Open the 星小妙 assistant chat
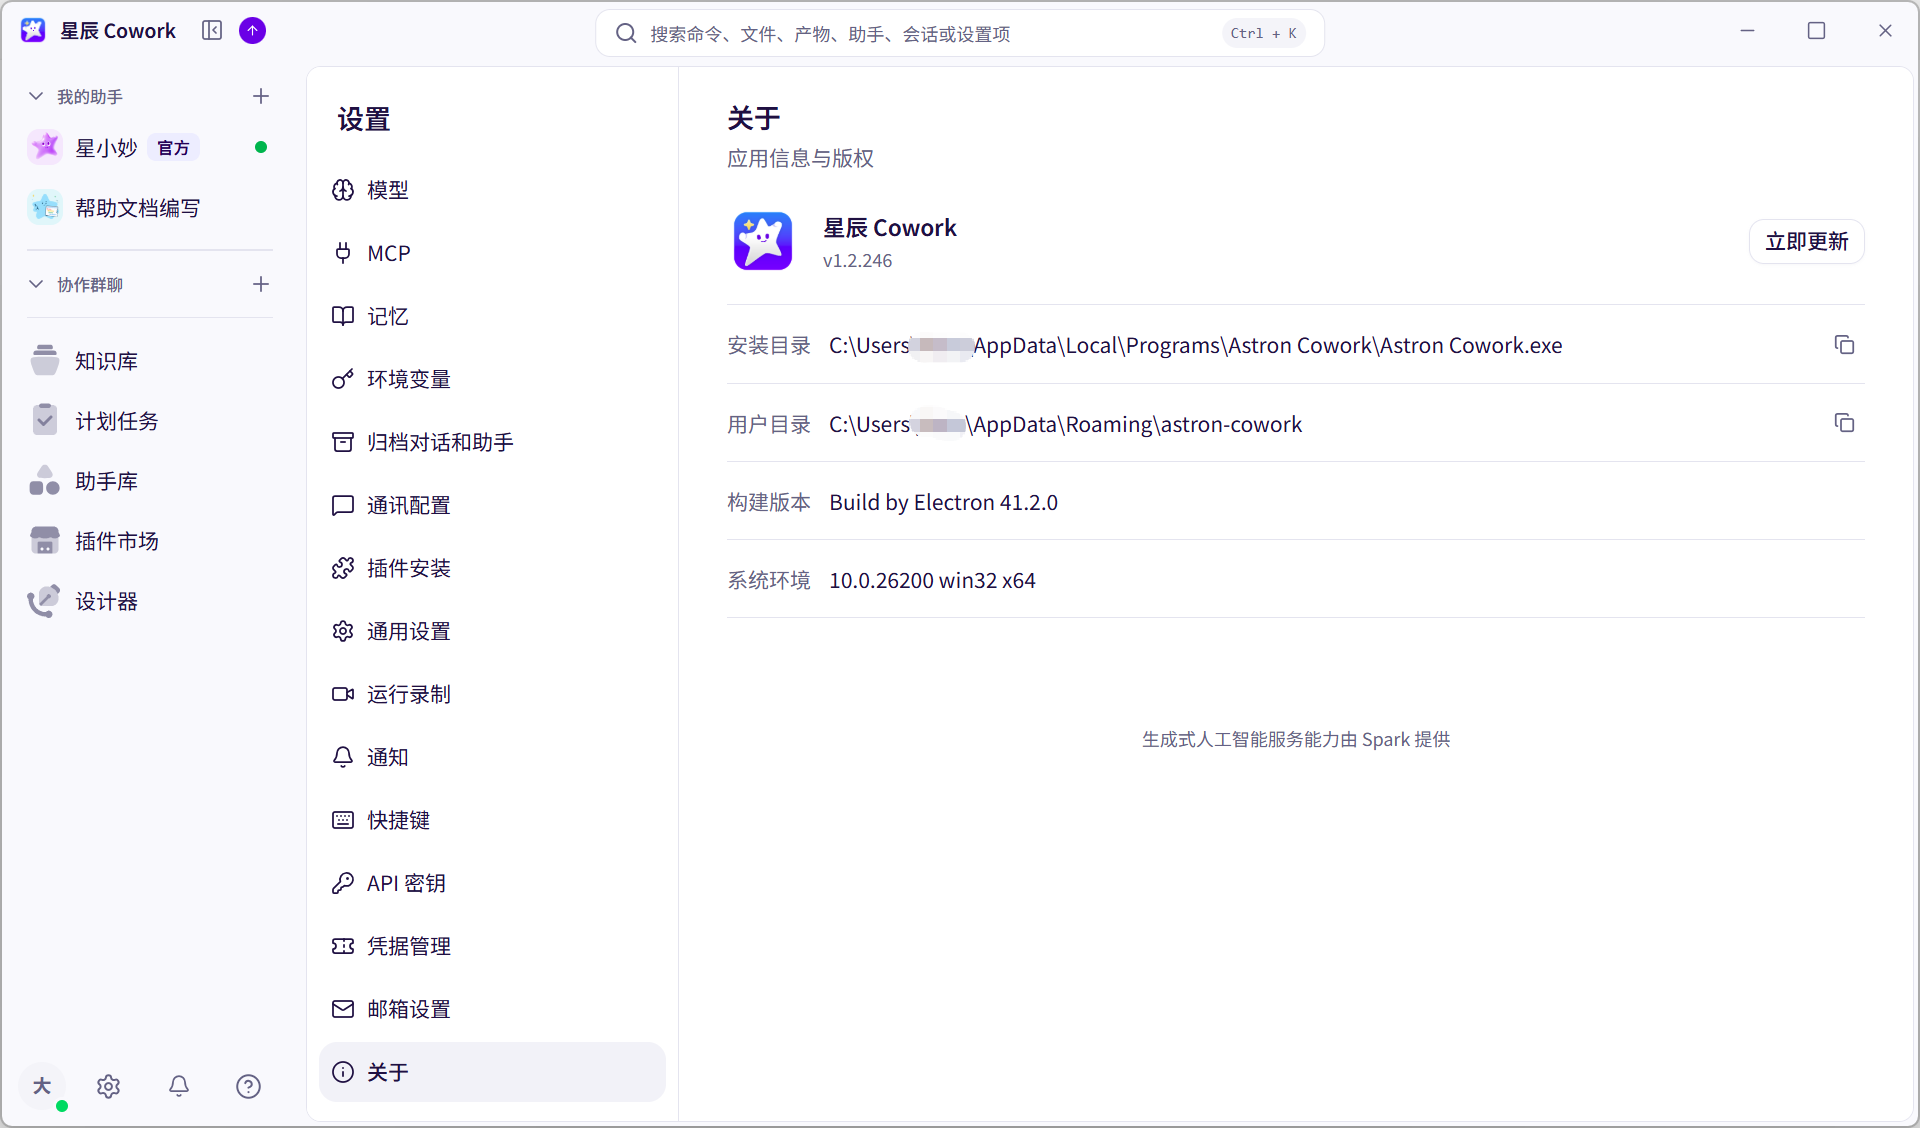The image size is (1920, 1128). click(x=150, y=147)
